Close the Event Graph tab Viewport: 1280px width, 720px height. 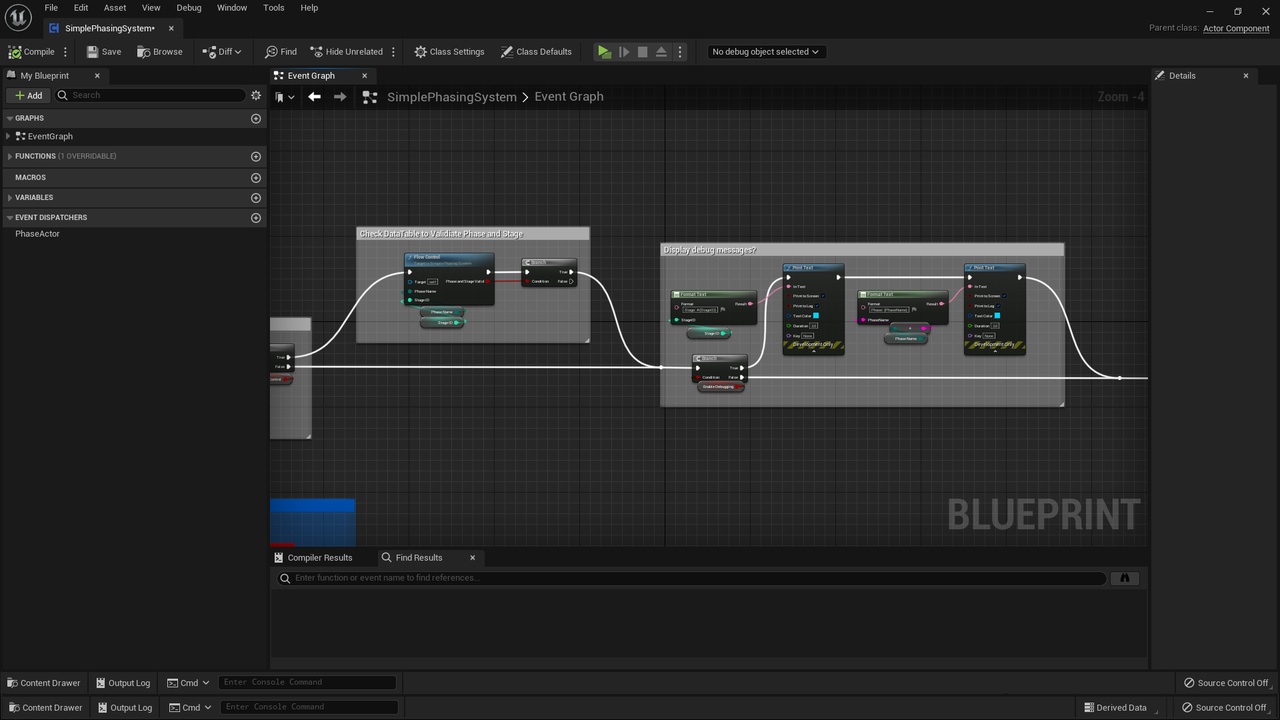pyautogui.click(x=364, y=76)
